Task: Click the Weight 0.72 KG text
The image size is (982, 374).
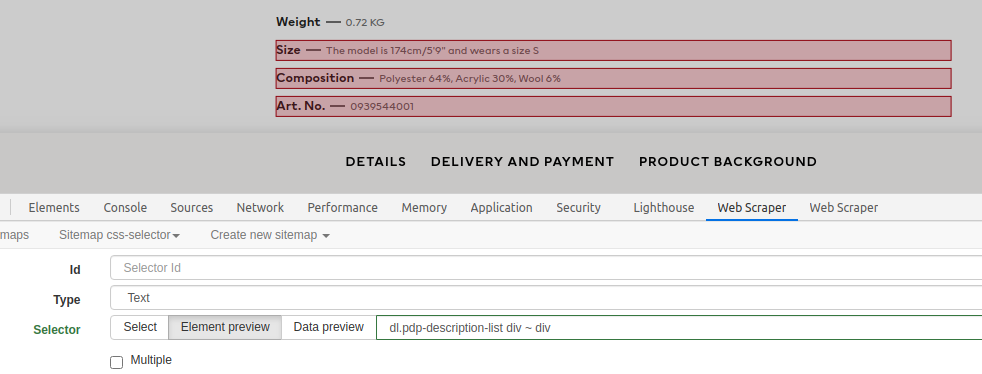Action: point(330,22)
